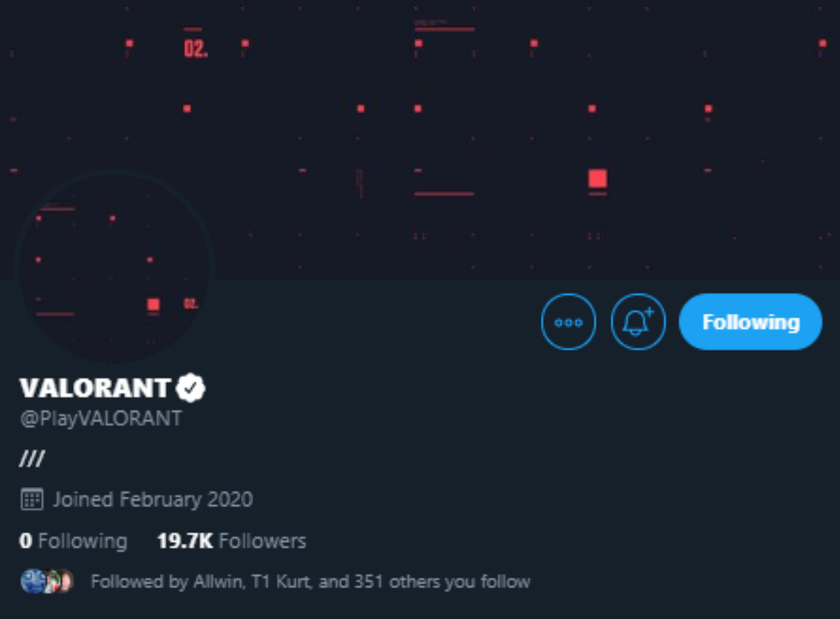Screen dimensions: 840x619
Task: Open the more options ellipsis menu
Action: point(568,322)
